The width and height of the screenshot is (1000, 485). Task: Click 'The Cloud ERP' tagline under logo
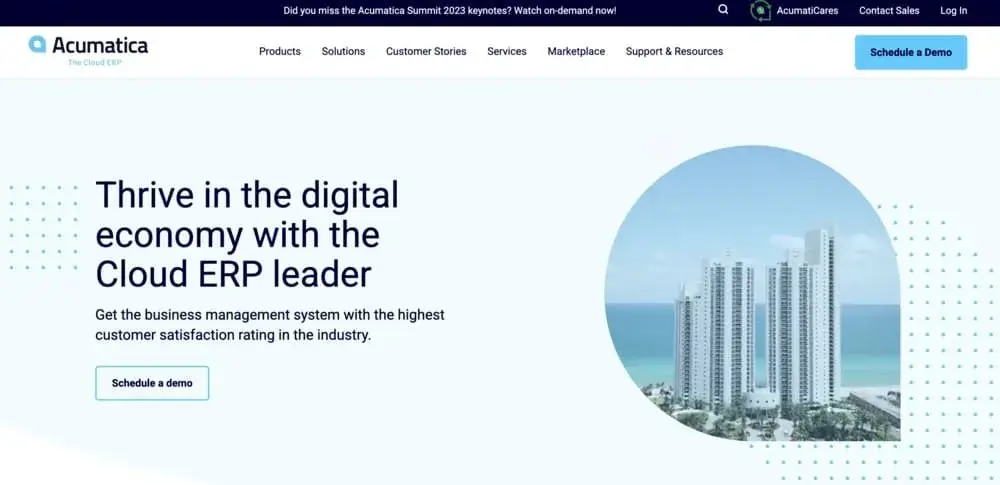pyautogui.click(x=94, y=63)
